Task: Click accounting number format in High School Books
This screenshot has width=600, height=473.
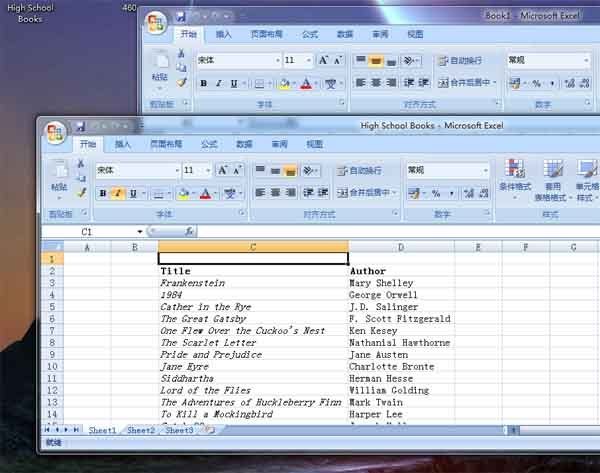Action: 414,194
